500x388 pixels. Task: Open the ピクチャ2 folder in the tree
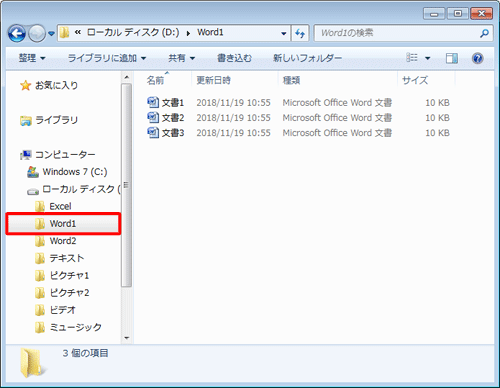69,293
